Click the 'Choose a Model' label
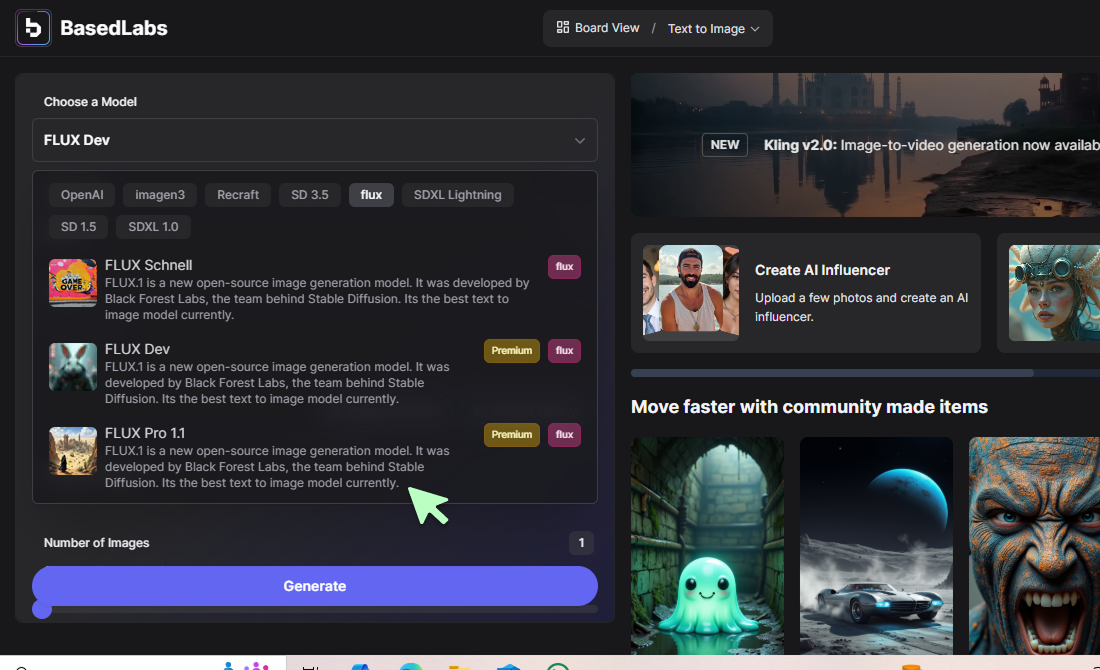The height and width of the screenshot is (670, 1100). click(90, 102)
